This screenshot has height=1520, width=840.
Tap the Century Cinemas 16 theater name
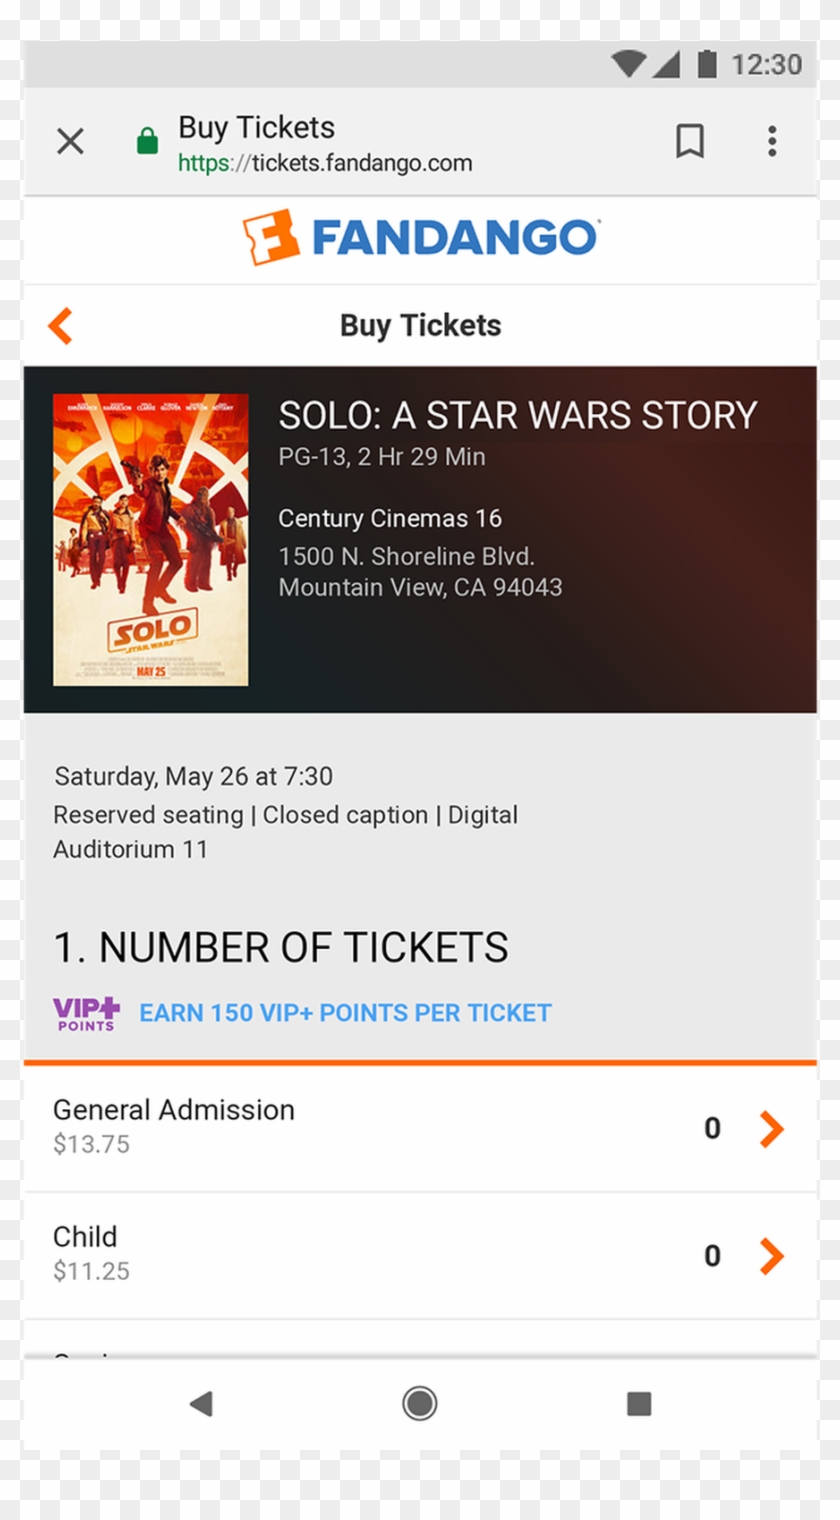390,519
